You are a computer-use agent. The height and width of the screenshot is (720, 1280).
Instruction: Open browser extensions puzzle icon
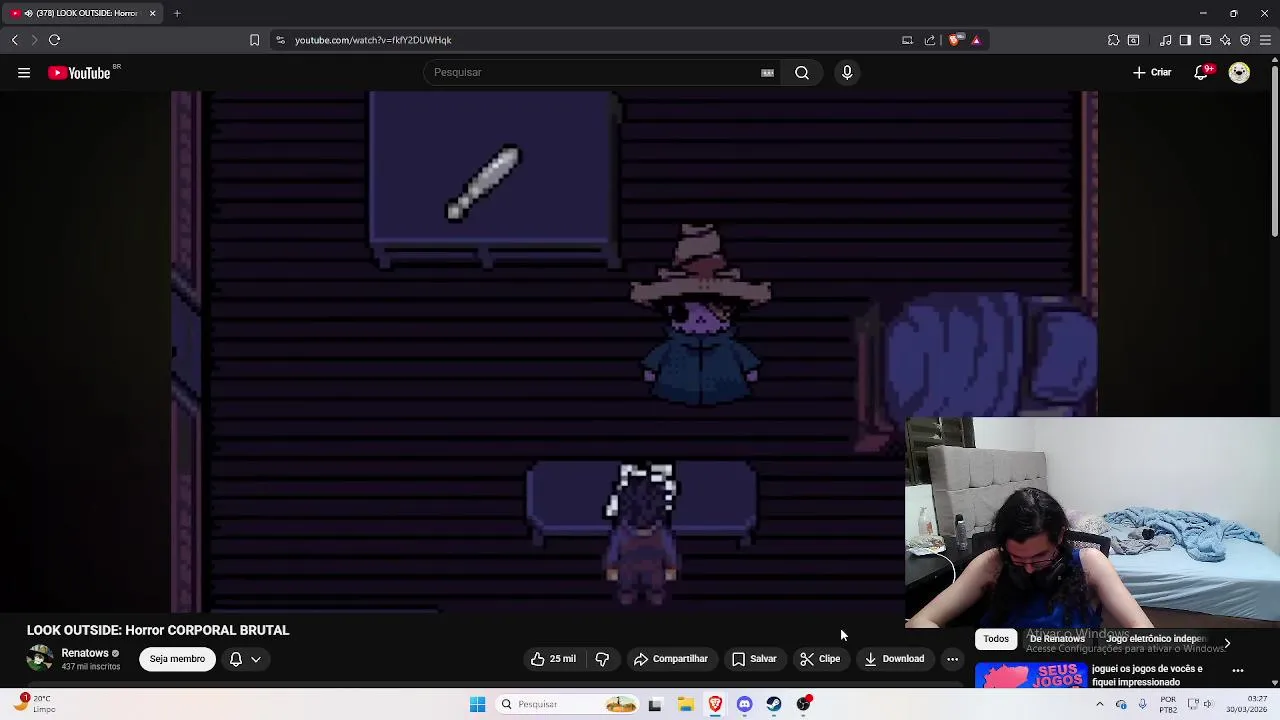(1113, 40)
